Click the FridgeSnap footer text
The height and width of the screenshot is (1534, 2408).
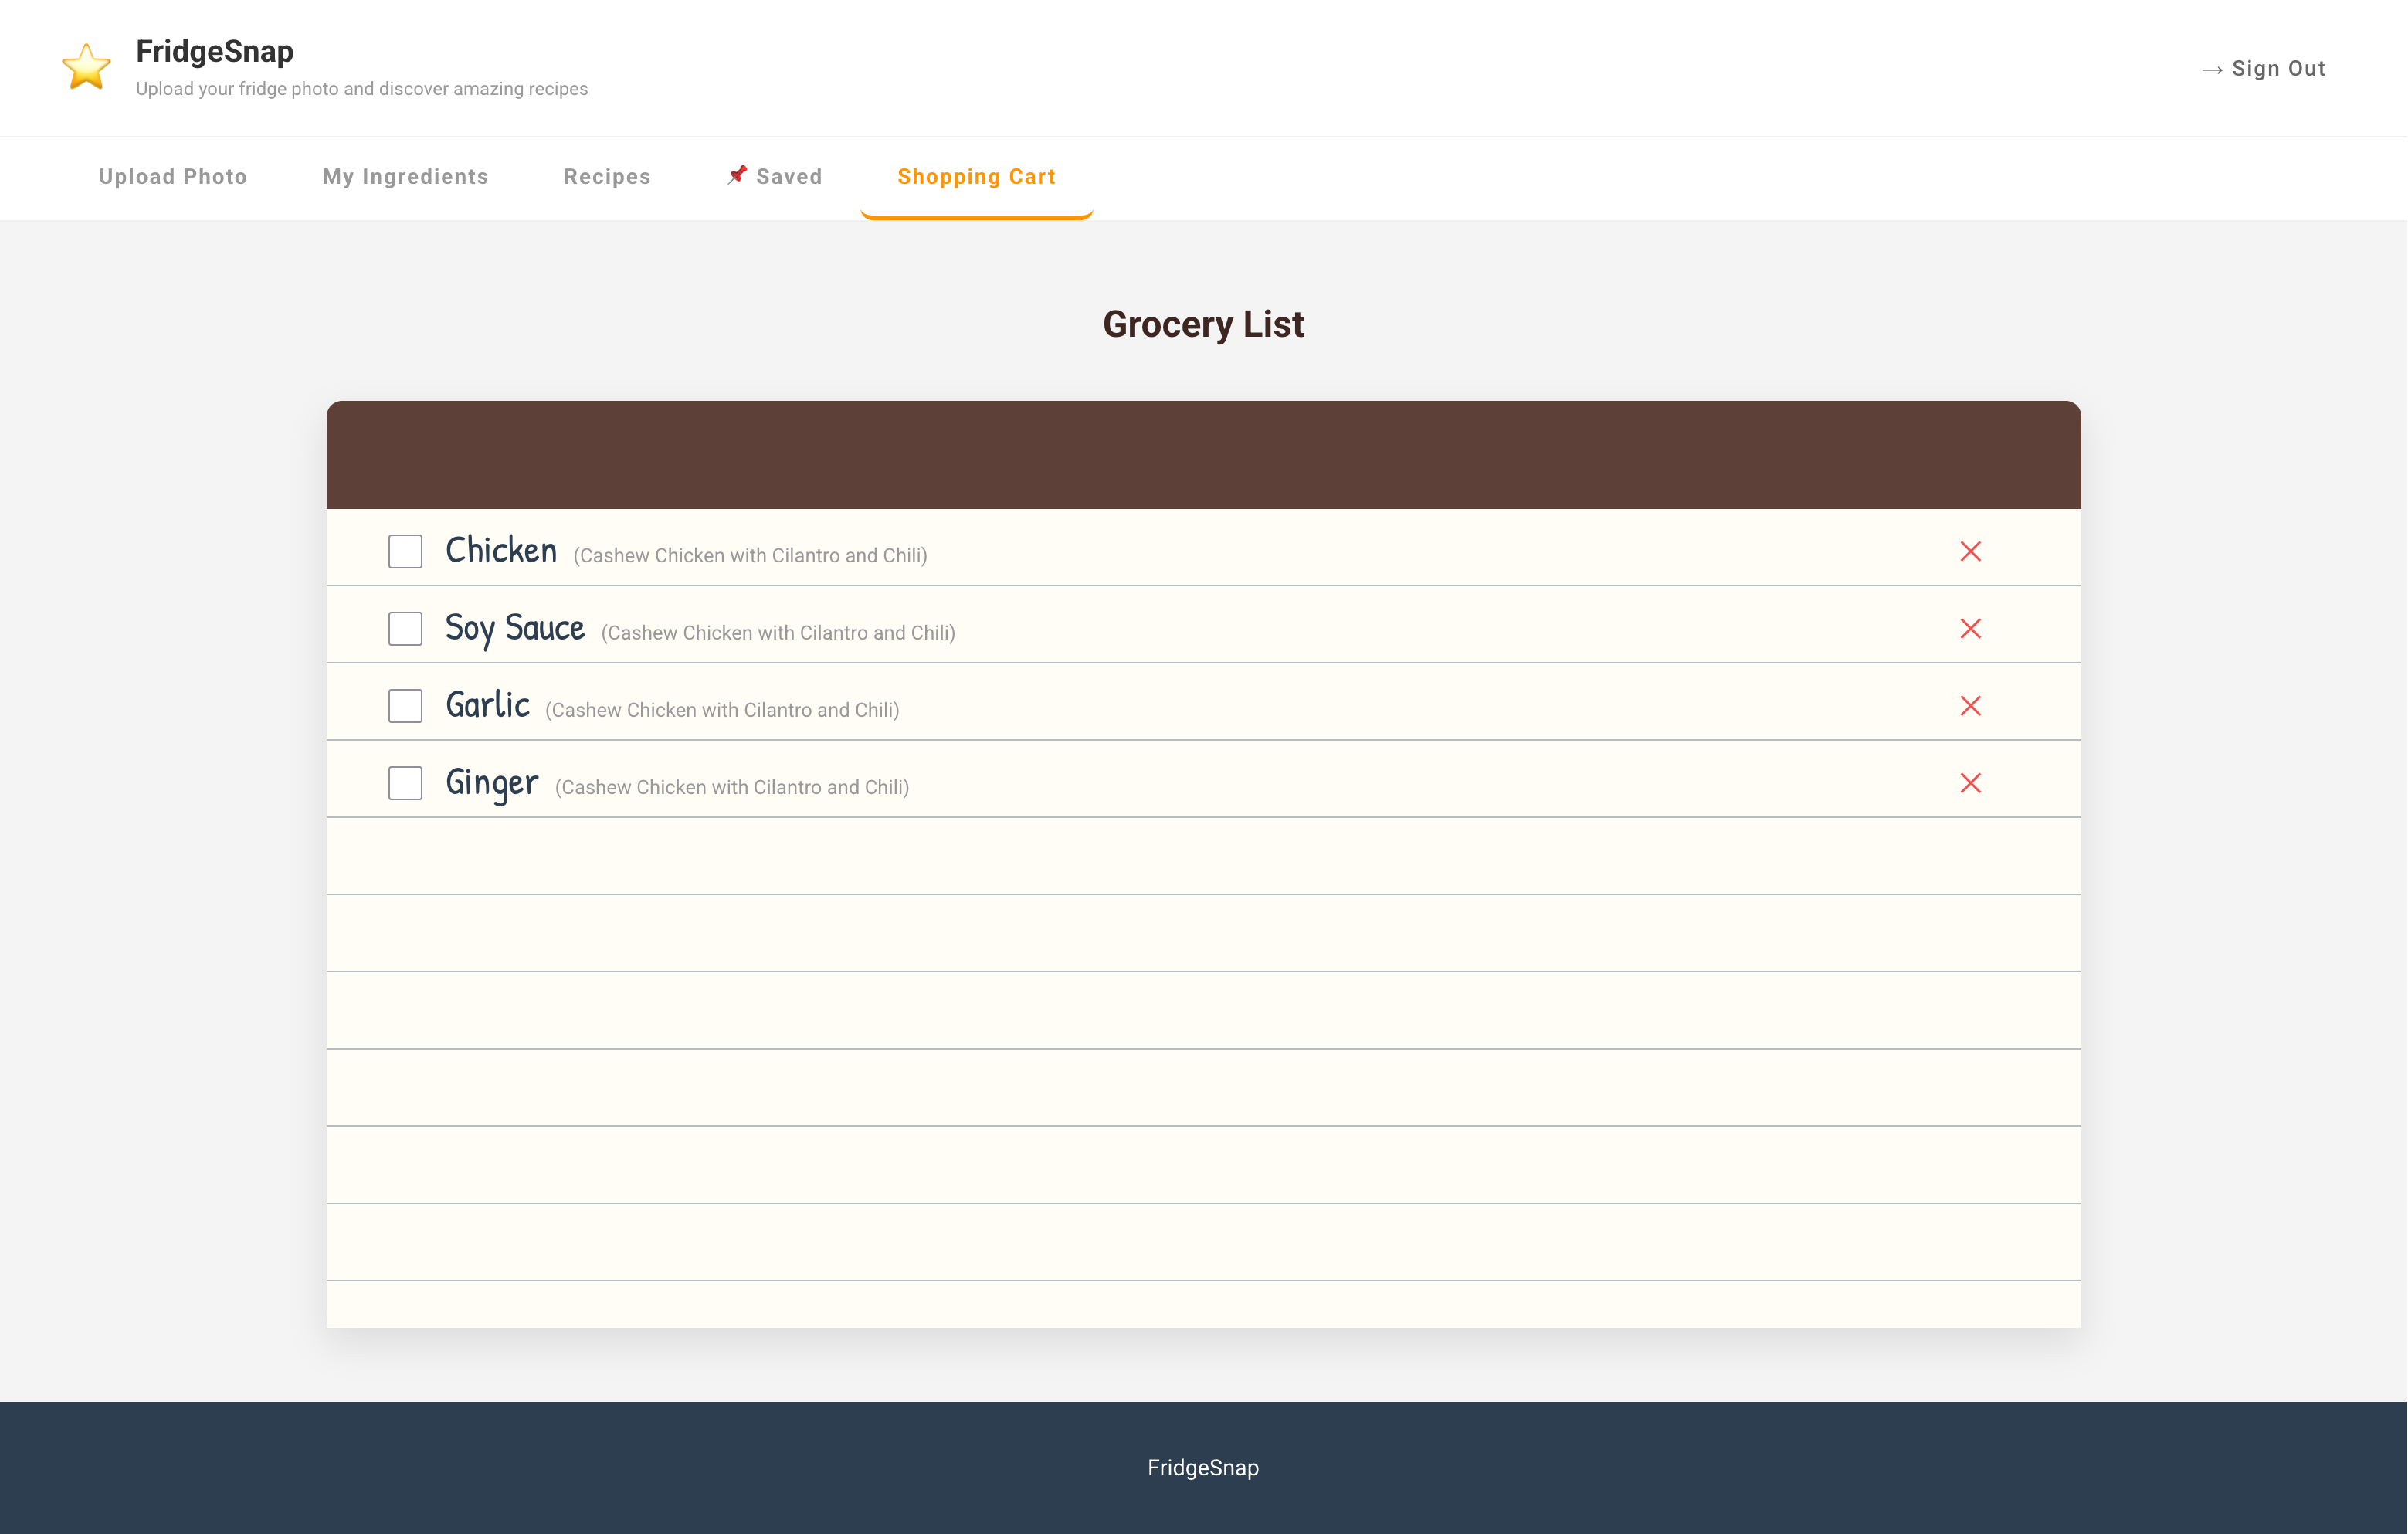1203,1467
